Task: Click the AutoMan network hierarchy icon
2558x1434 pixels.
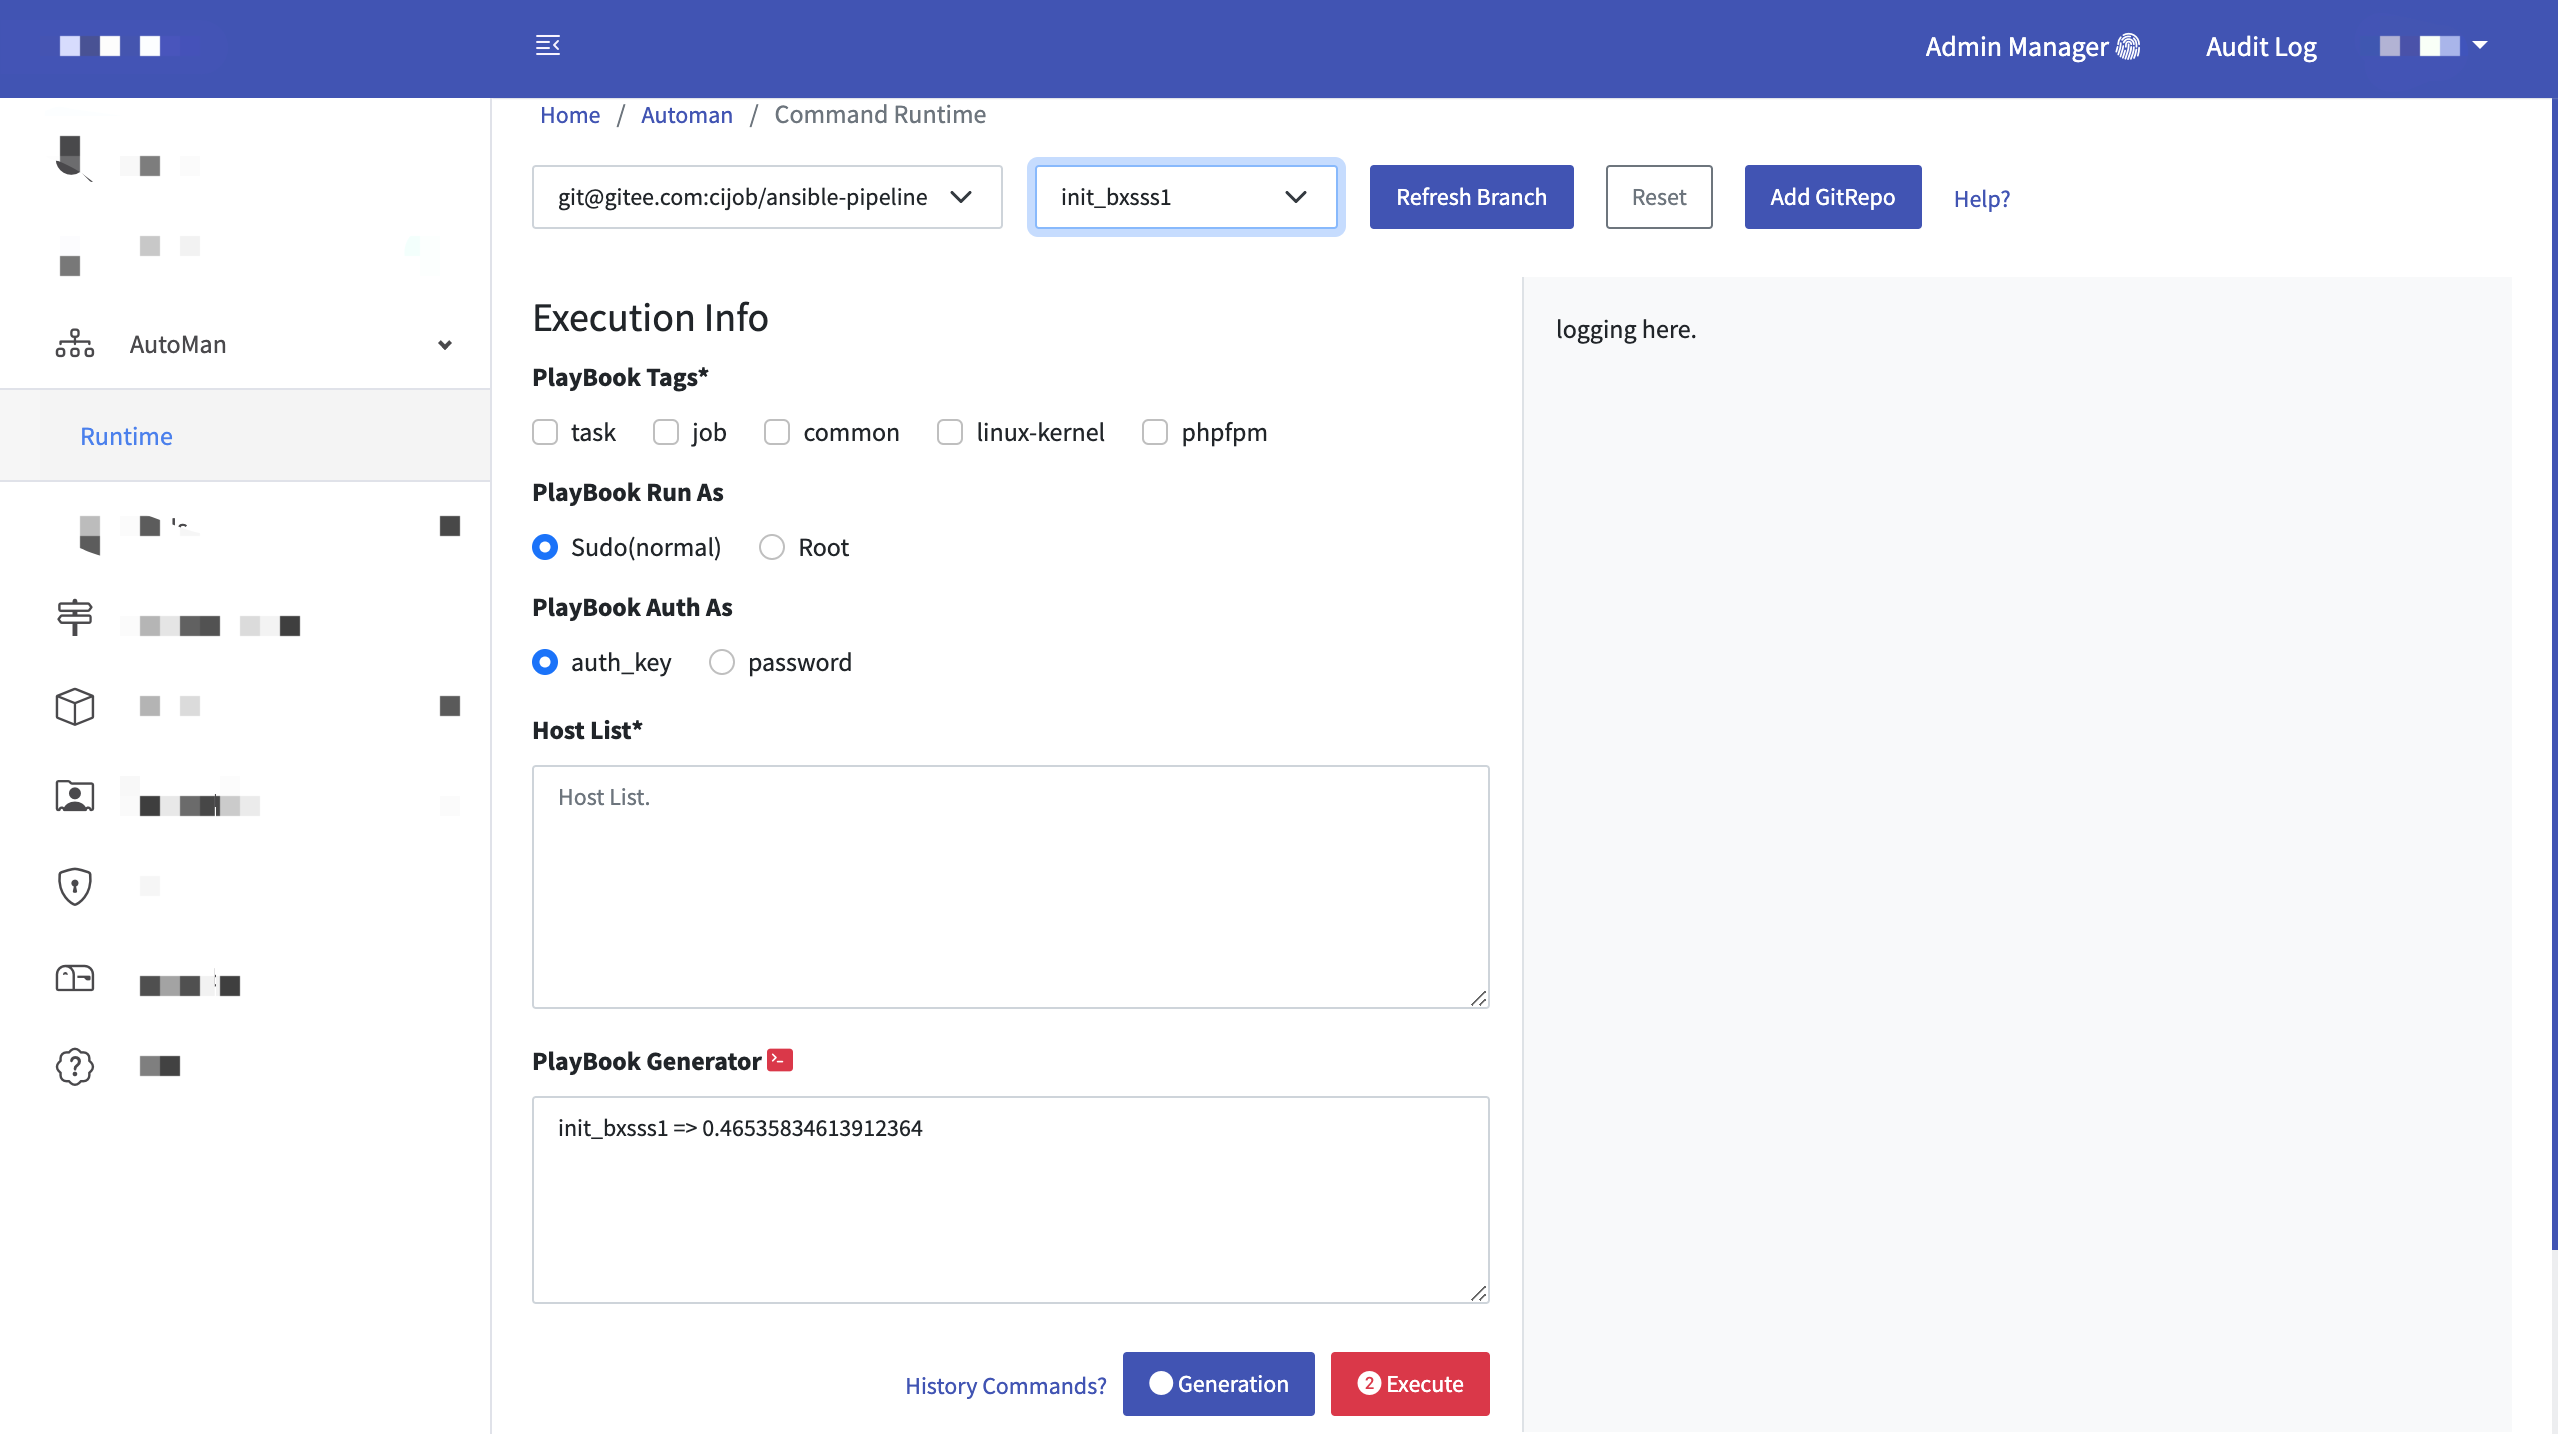Action: (x=75, y=344)
